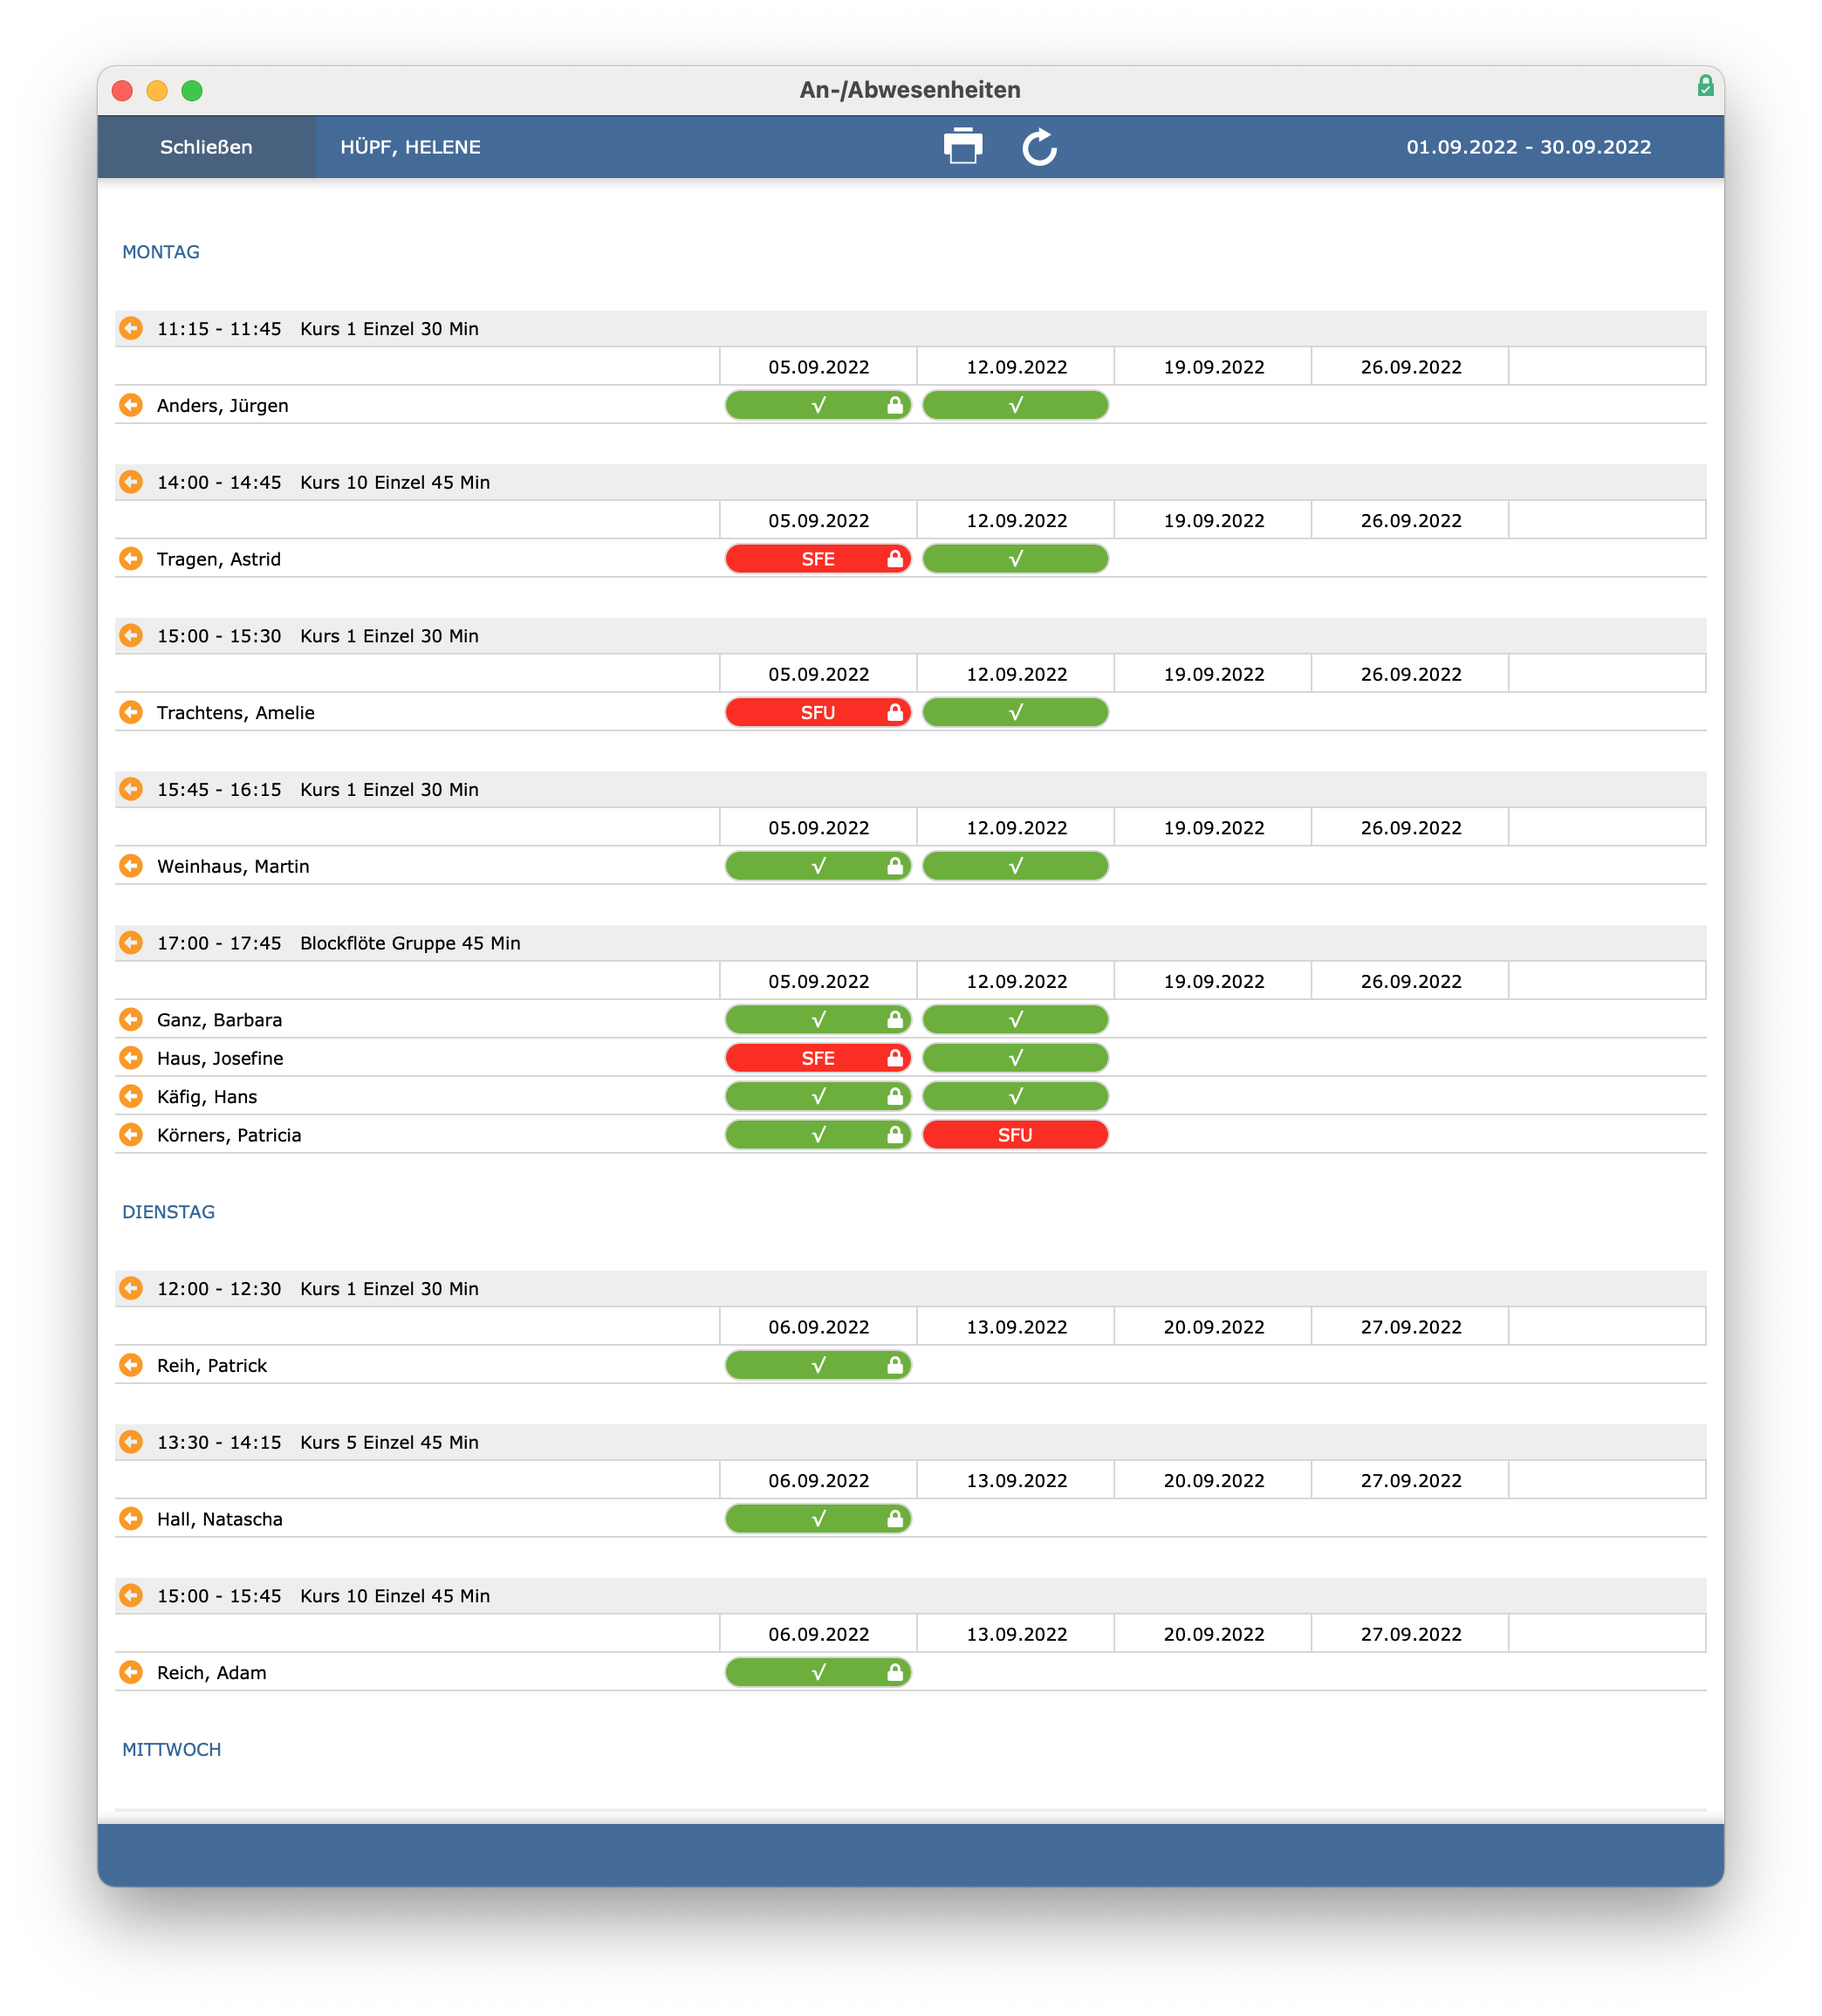Screen dimensions: 1822x2016
Task: Select the MONTAG section heading
Action: 161,252
